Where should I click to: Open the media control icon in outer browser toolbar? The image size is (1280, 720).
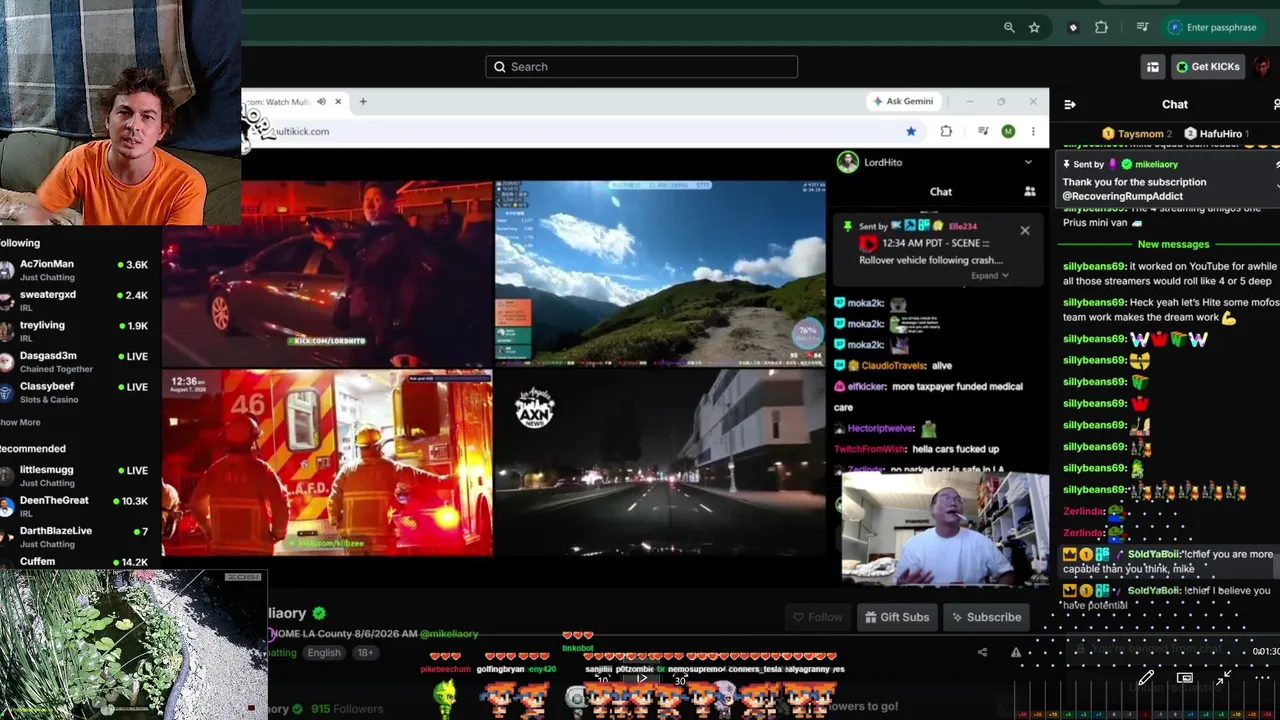[1142, 28]
